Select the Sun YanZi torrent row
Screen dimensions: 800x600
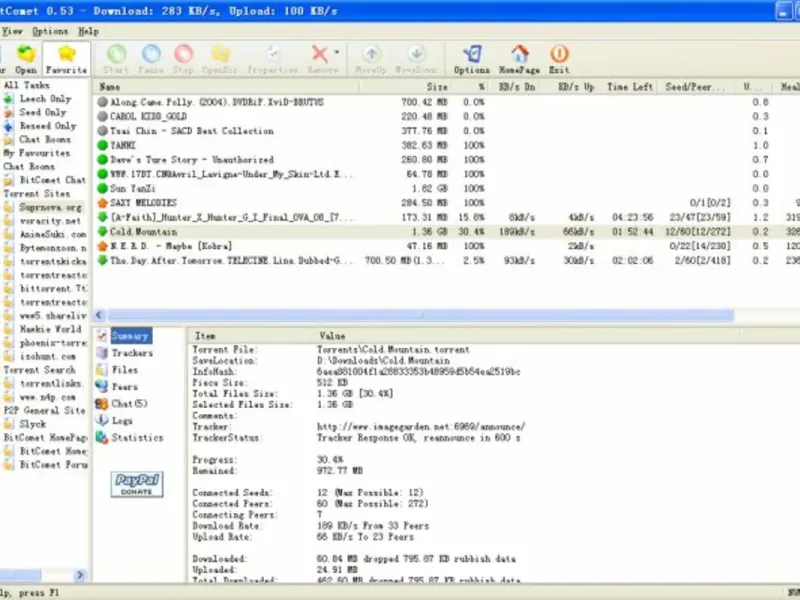pos(446,188)
